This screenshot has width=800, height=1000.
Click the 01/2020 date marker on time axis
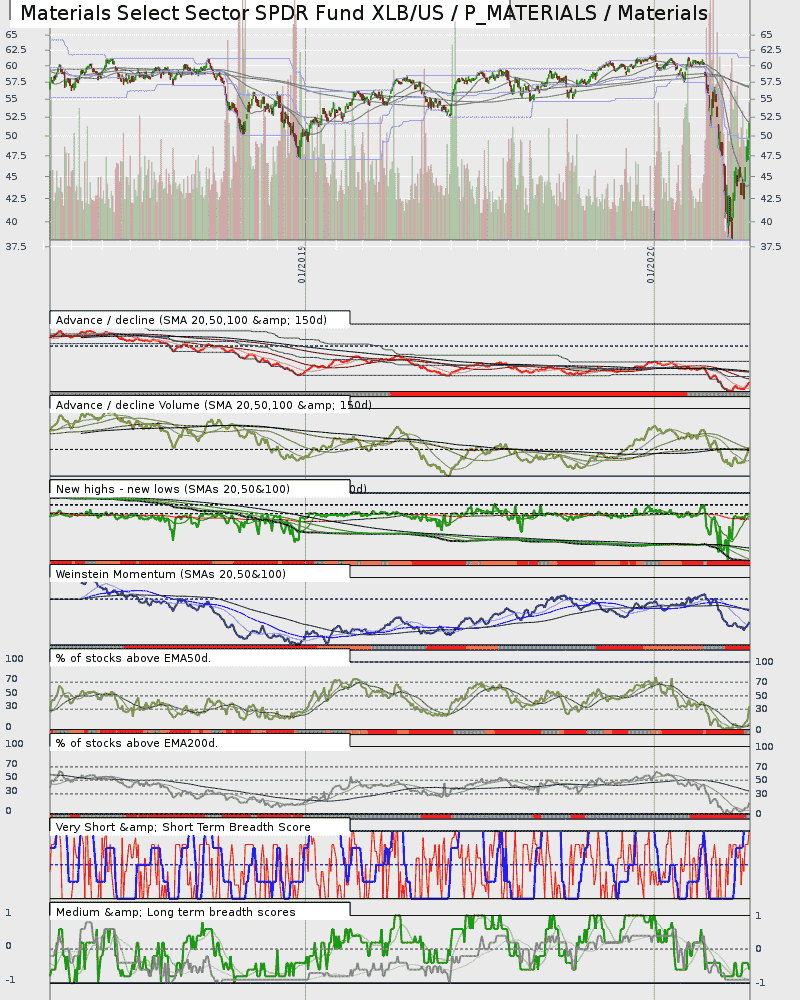pos(651,265)
